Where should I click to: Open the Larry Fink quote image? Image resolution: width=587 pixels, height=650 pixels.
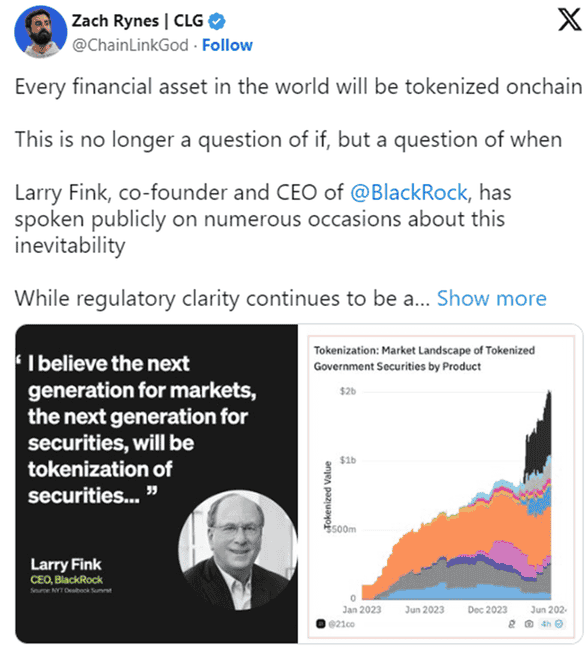click(157, 484)
